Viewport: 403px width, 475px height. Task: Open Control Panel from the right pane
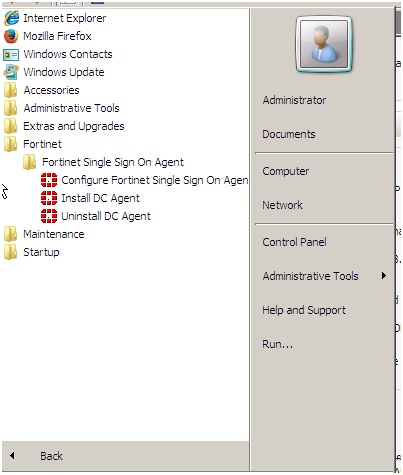tap(294, 242)
